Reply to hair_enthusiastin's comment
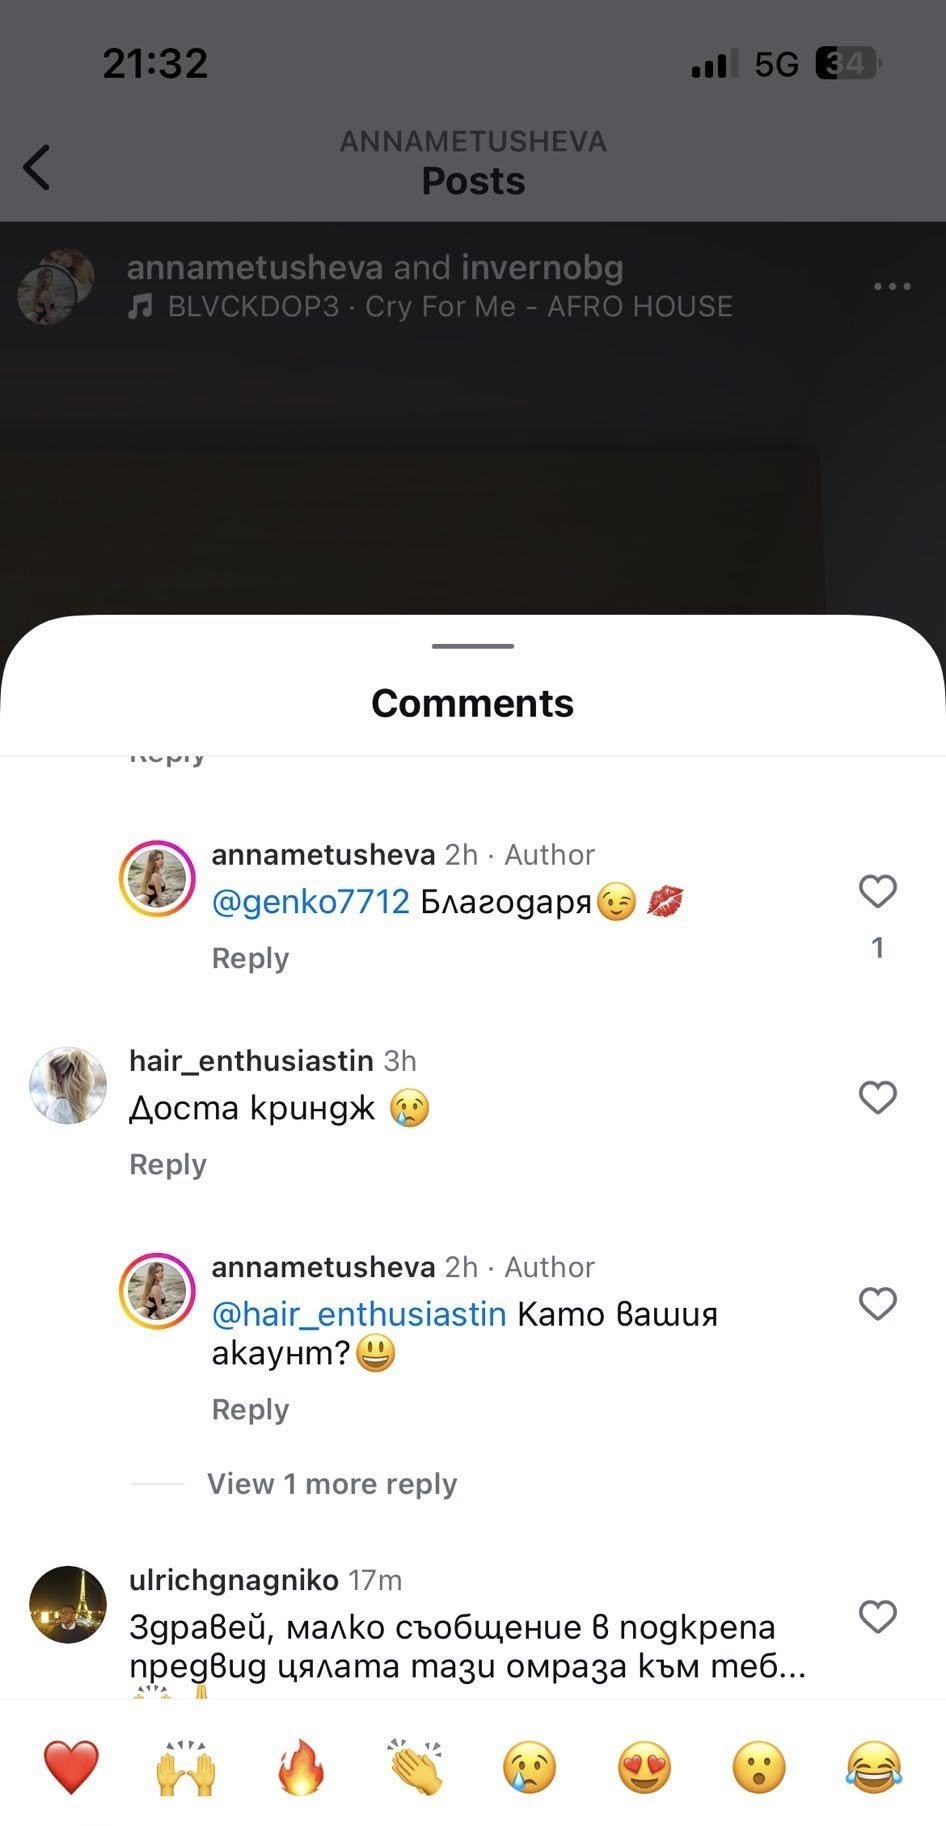946x1826 pixels. pyautogui.click(x=168, y=1165)
